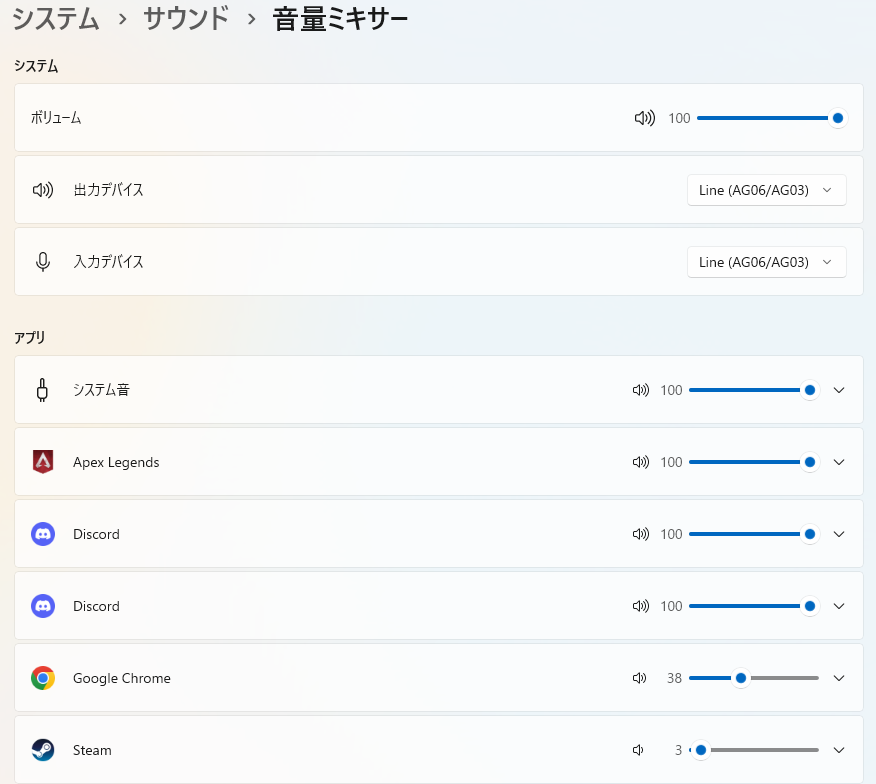Expand the Steam row chevron
Viewport: 876px width, 784px height.
pos(839,750)
